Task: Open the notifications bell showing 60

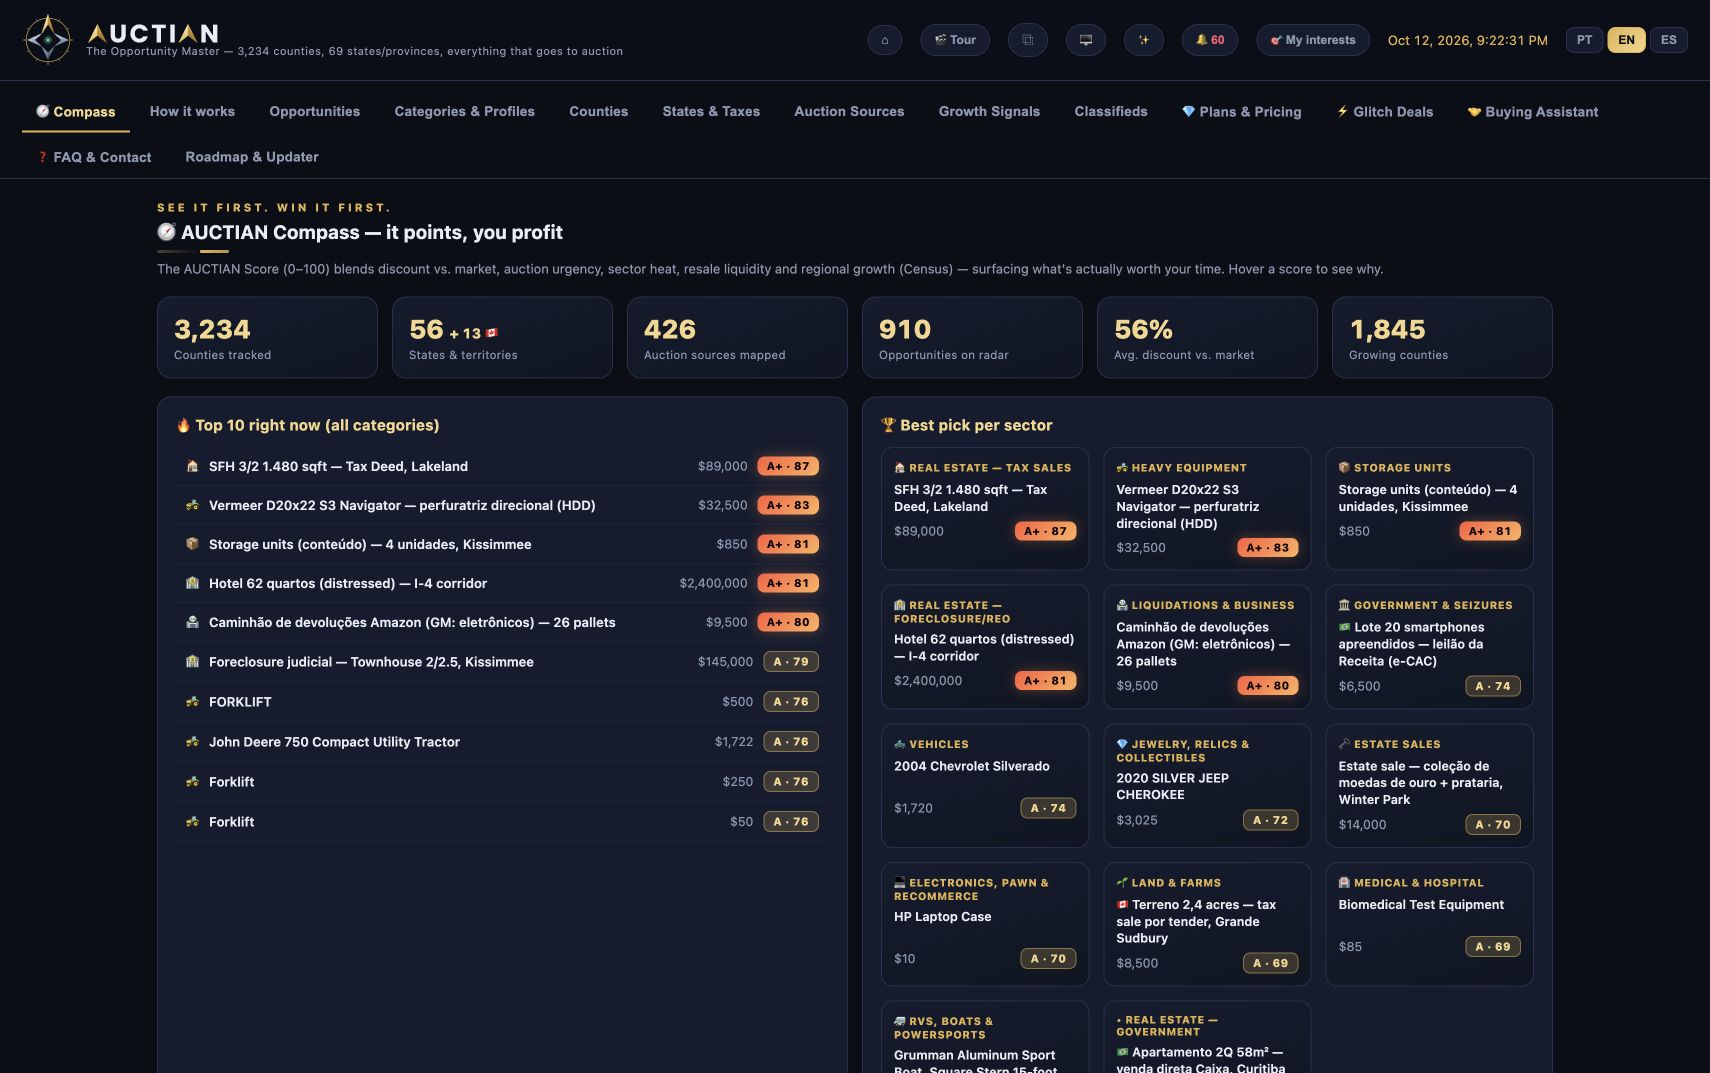Action: [x=1210, y=40]
